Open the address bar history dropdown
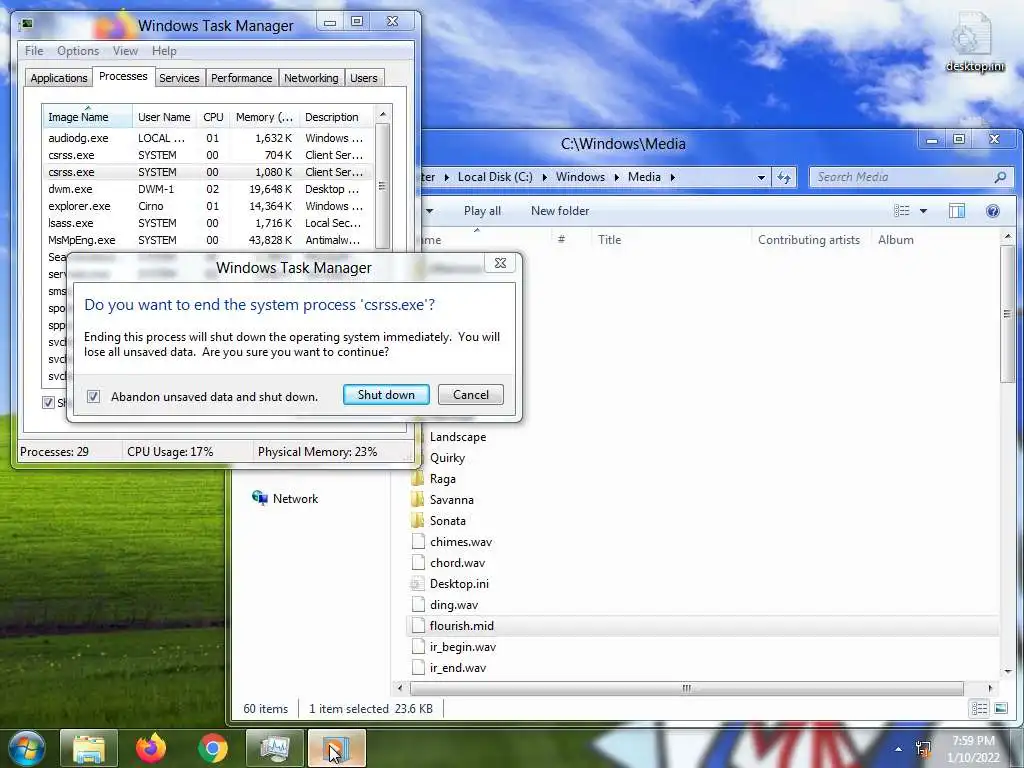The image size is (1024, 768). [761, 177]
